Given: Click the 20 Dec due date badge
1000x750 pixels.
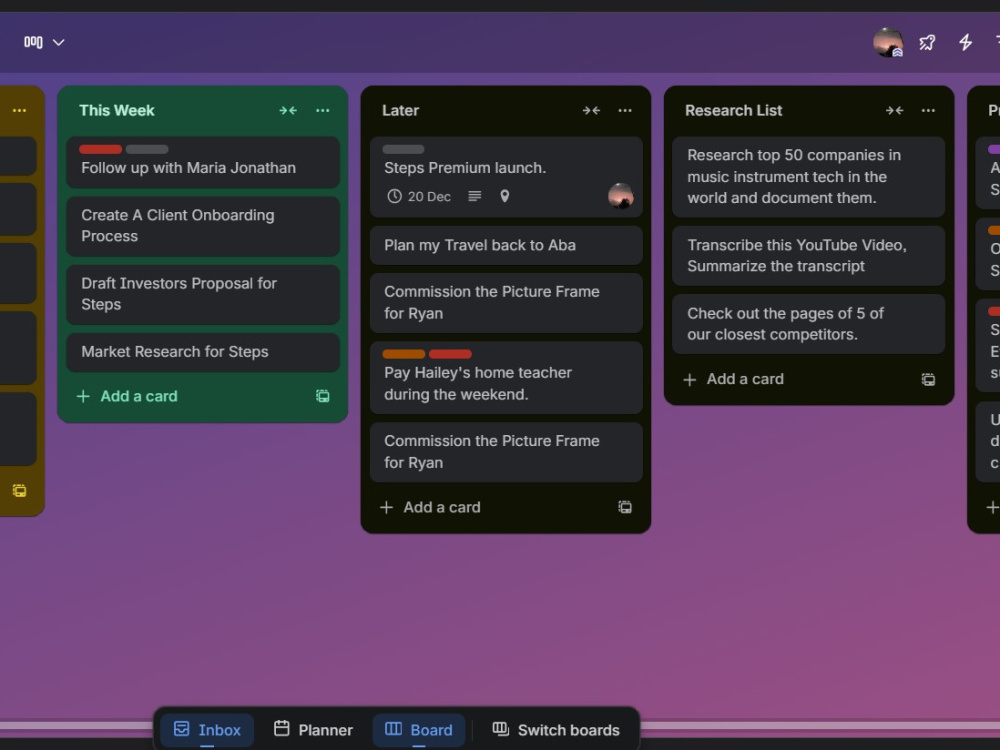Looking at the screenshot, I should point(419,196).
